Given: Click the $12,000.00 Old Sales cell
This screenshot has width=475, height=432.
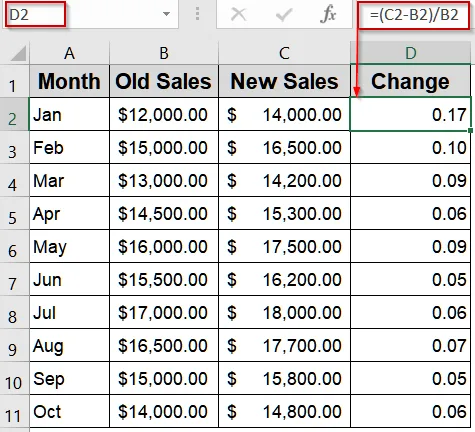Looking at the screenshot, I should [164, 114].
